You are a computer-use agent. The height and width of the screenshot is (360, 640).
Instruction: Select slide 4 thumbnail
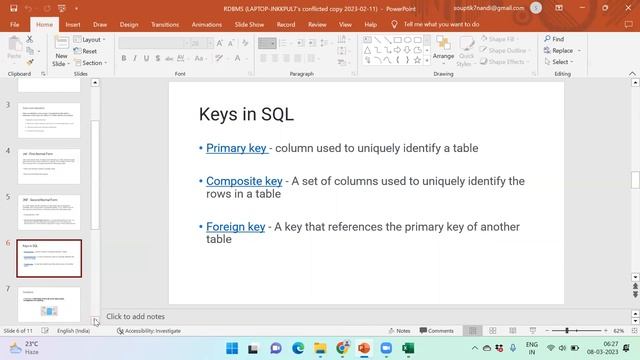49,166
